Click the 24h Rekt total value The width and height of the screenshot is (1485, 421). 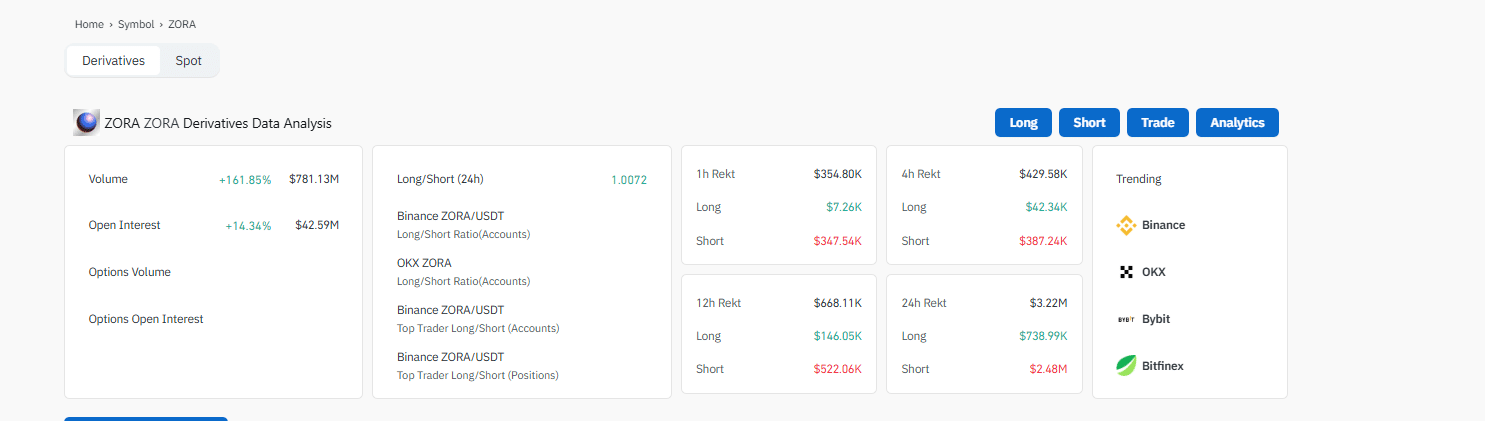[1048, 303]
